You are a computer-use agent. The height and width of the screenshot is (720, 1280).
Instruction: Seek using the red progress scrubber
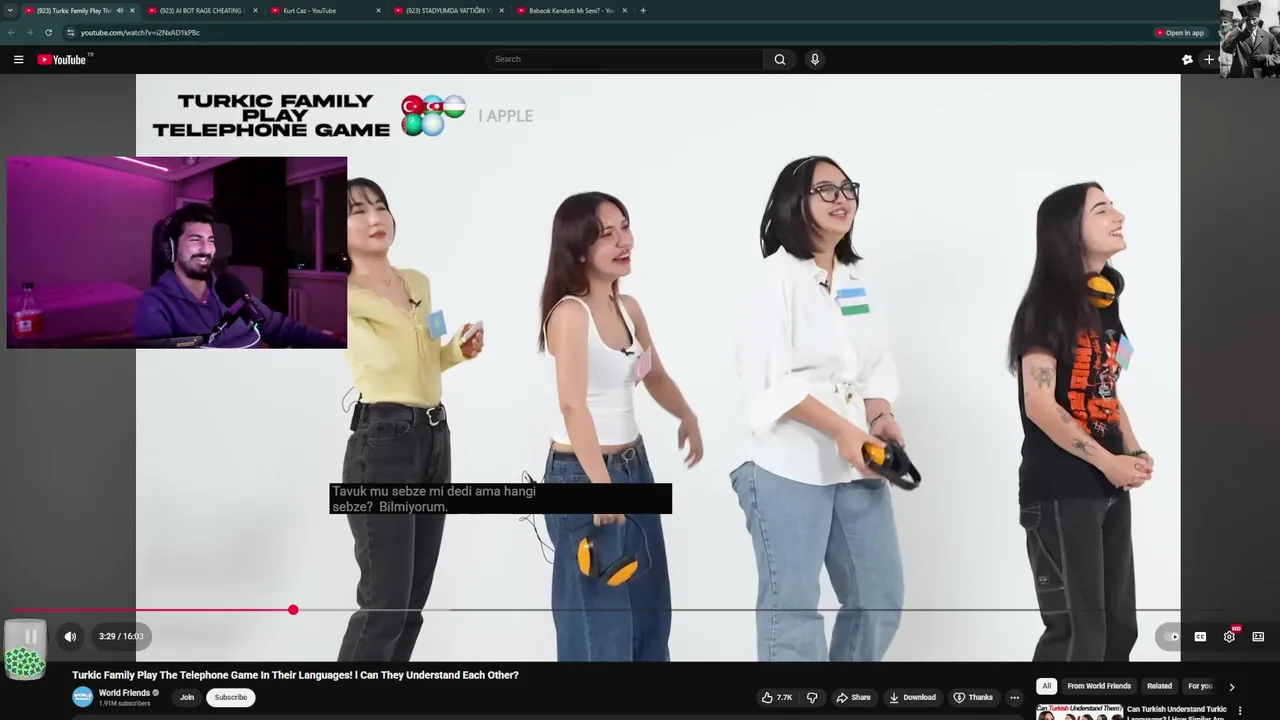pos(293,609)
